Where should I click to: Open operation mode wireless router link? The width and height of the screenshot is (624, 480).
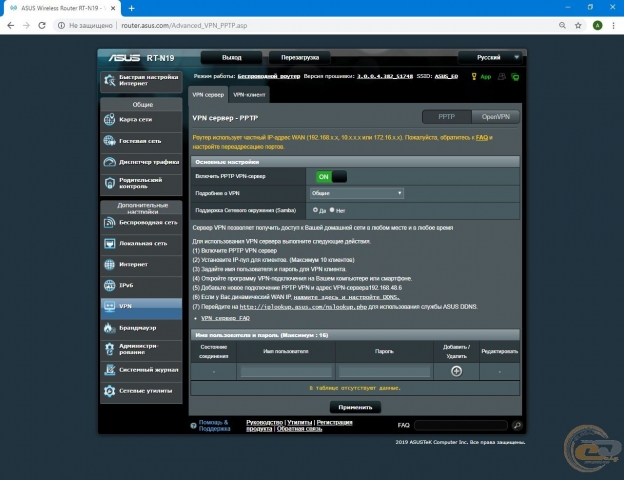pyautogui.click(x=269, y=76)
